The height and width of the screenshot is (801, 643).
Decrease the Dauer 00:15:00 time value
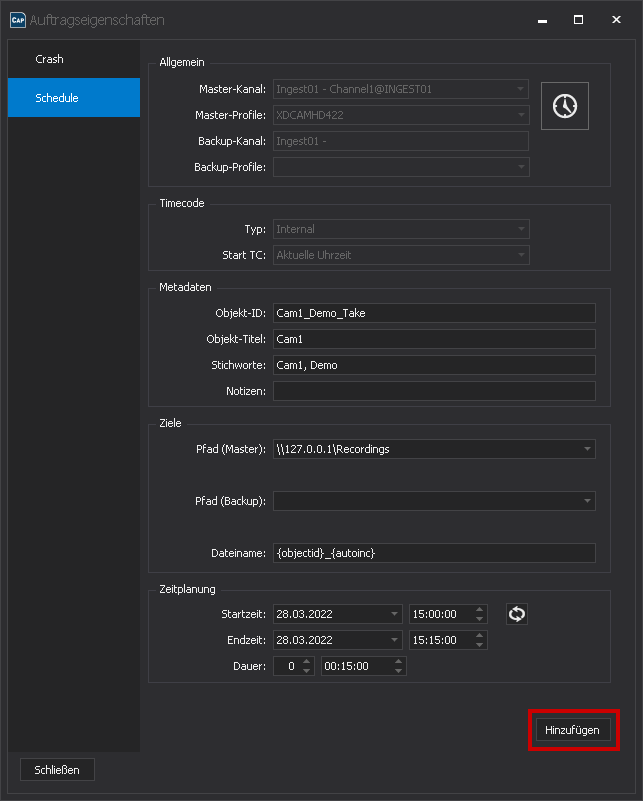point(398,671)
